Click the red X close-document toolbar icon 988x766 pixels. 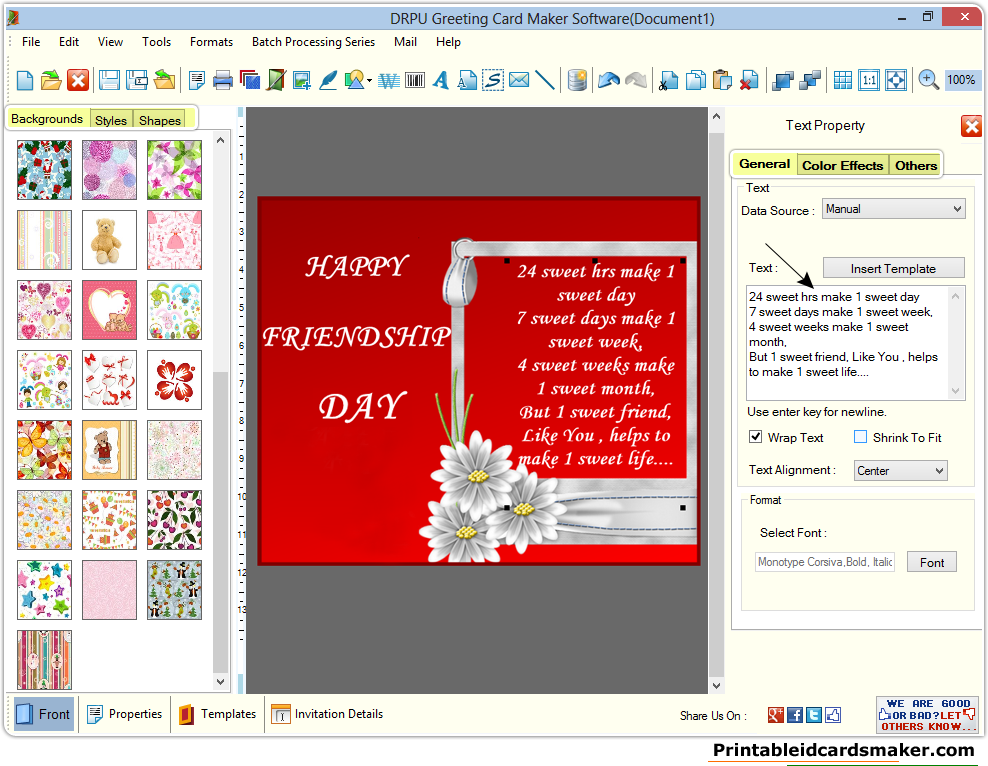point(78,80)
